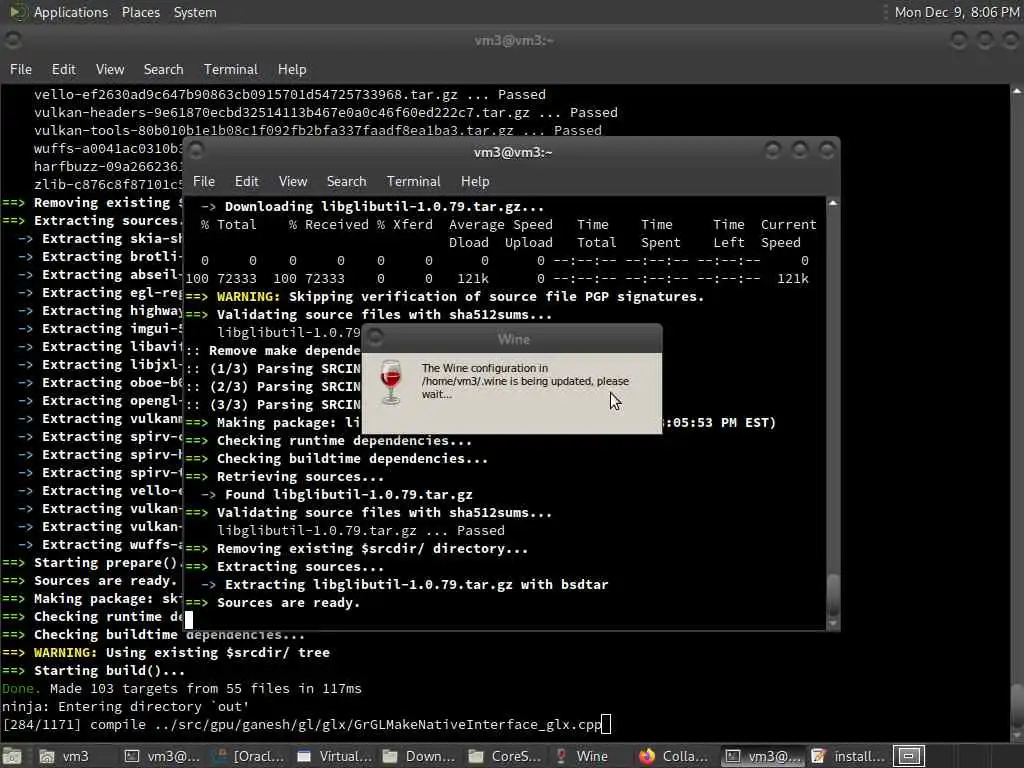Open View menu in back terminal window
The height and width of the screenshot is (768, 1024).
pyautogui.click(x=110, y=69)
